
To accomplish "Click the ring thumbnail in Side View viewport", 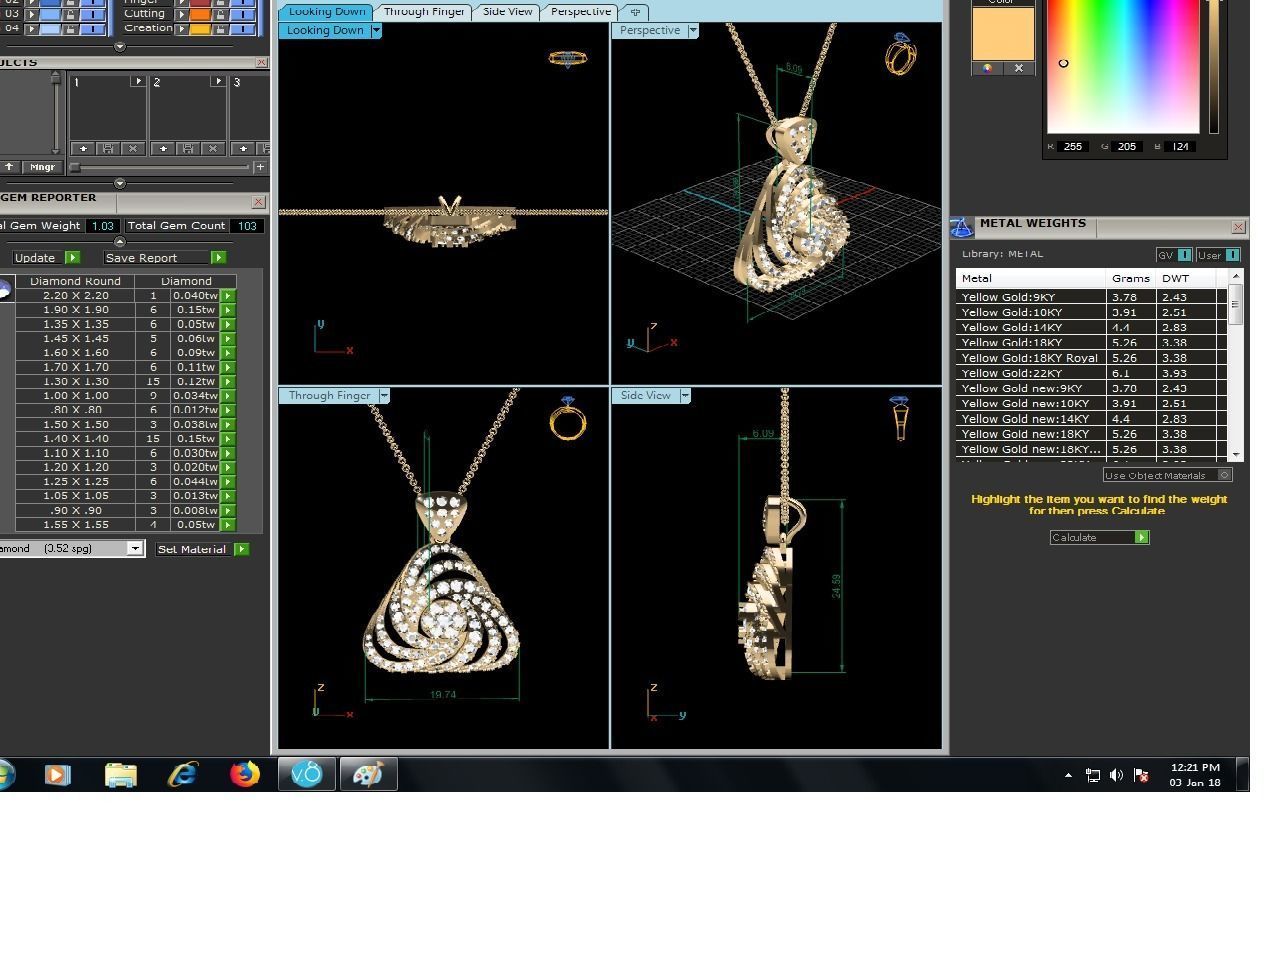I will 900,418.
